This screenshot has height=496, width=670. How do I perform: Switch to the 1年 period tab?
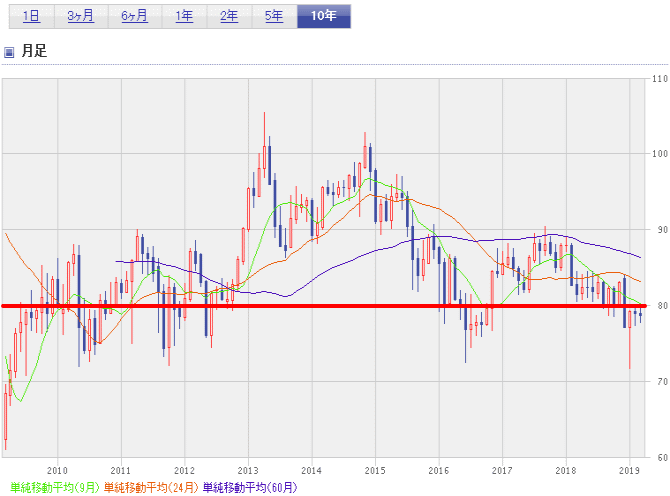coord(184,16)
